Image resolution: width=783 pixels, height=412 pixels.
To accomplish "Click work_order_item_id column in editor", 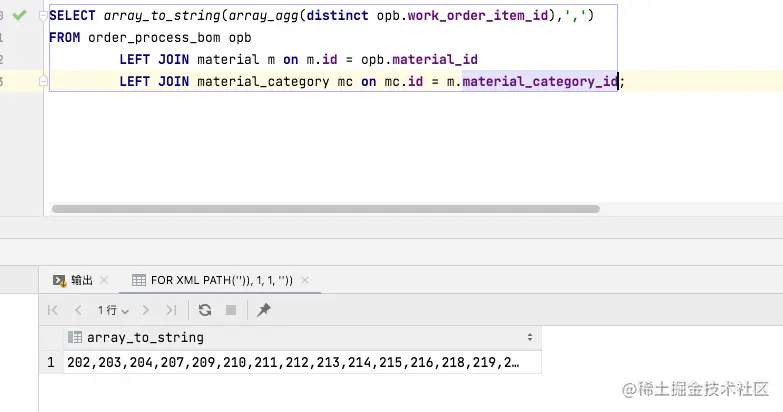I will coord(478,15).
